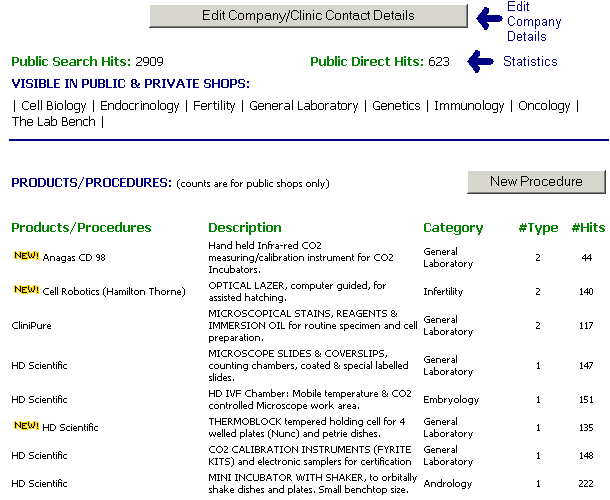The image size is (610, 500).
Task: Click the Products/Procedures column header
Action: [81, 228]
